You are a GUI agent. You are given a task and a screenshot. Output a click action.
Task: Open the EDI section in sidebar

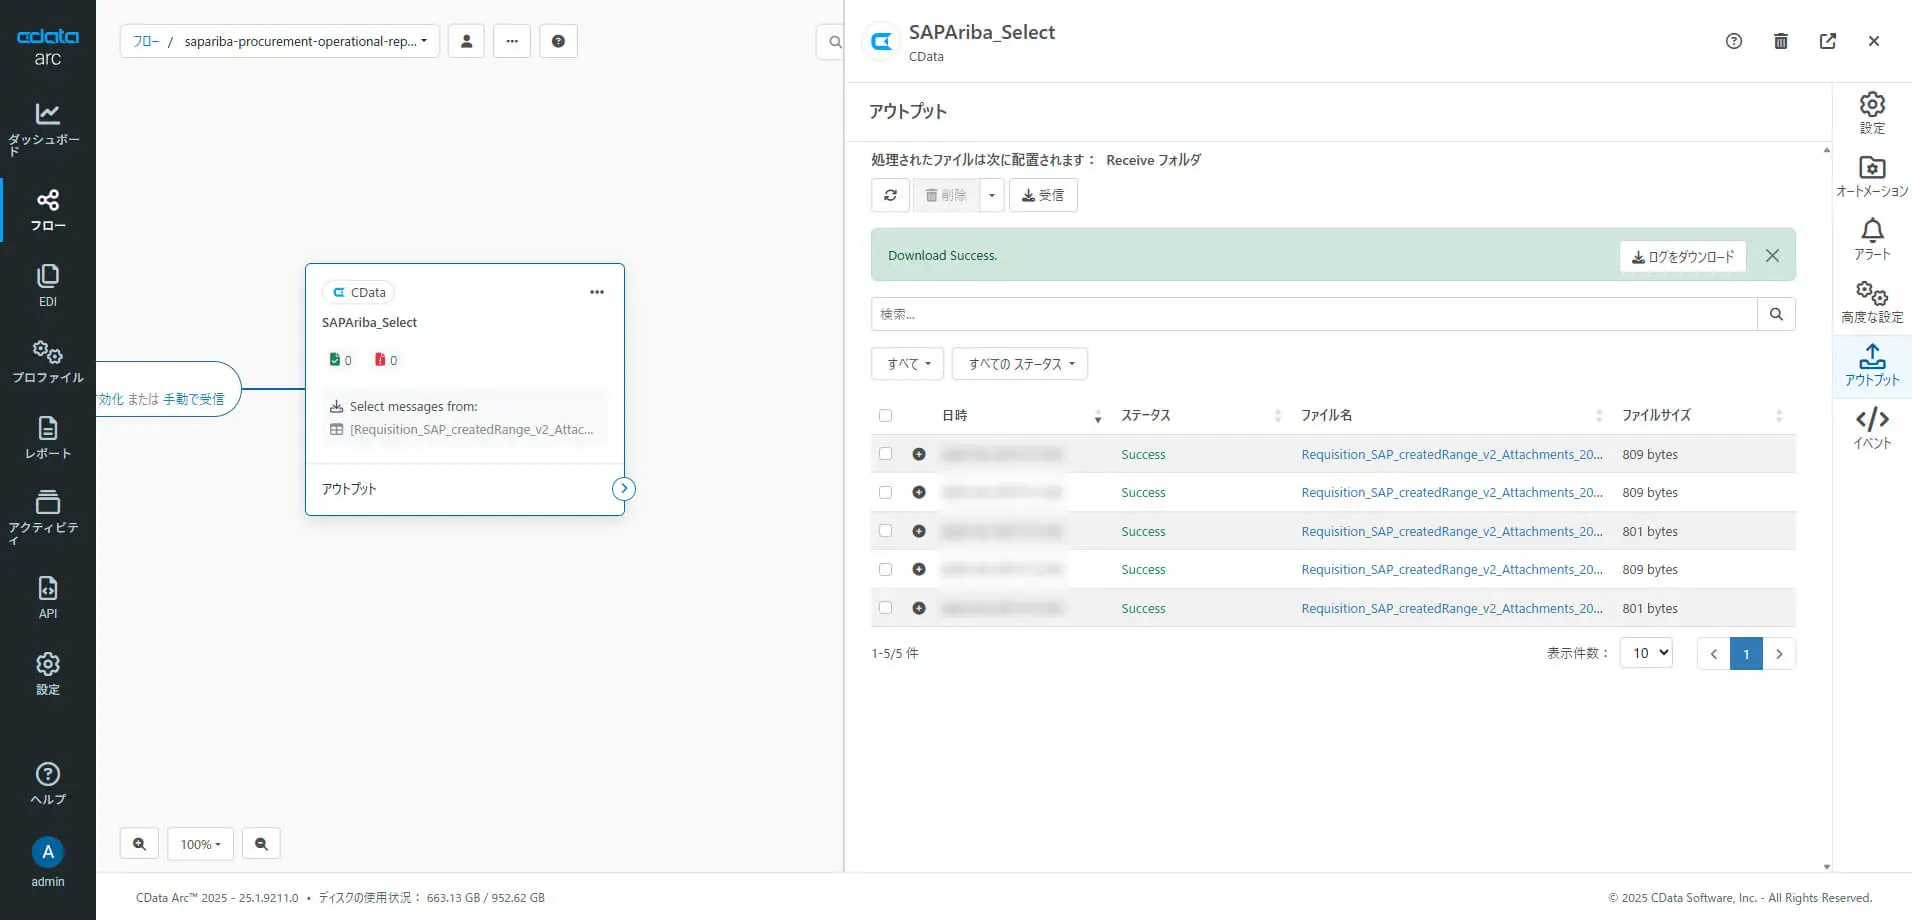[x=47, y=285]
